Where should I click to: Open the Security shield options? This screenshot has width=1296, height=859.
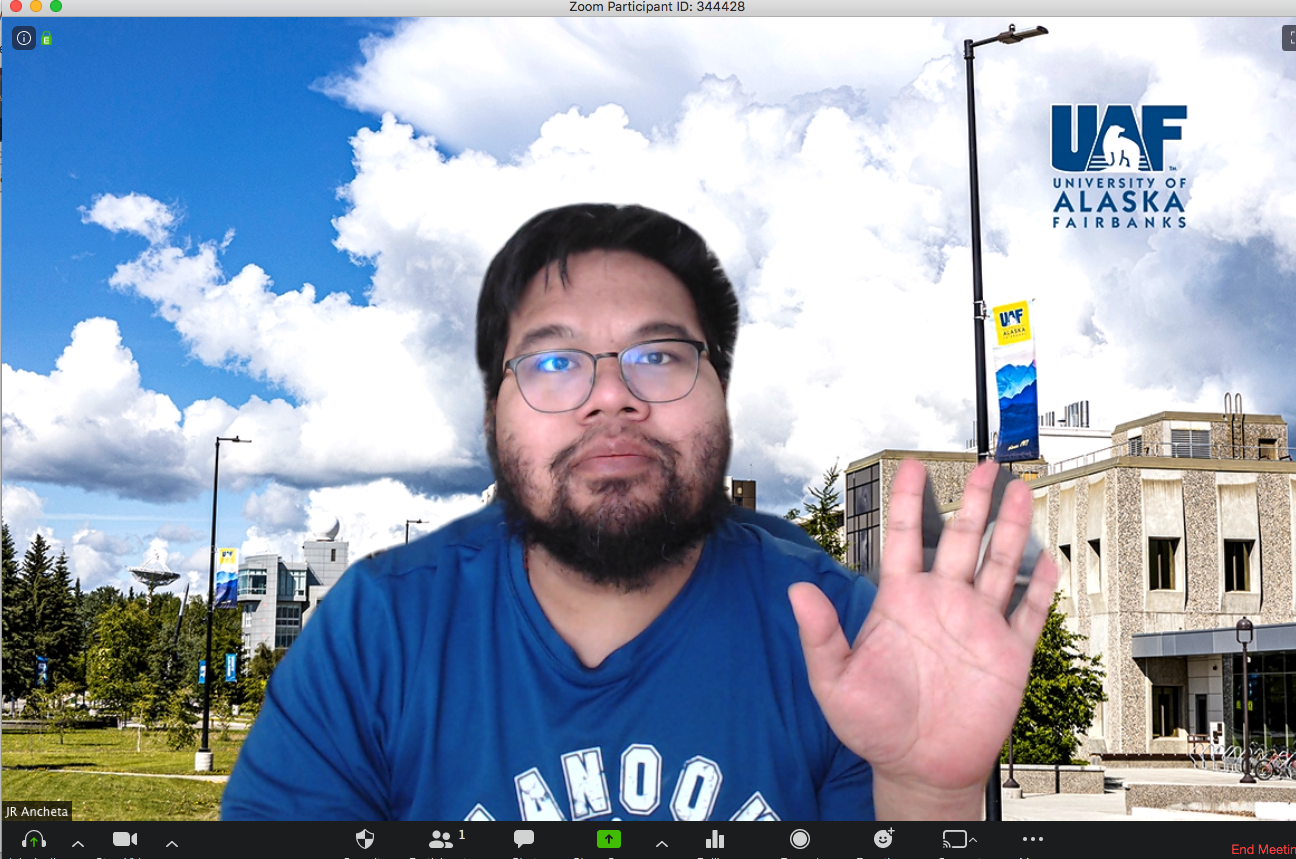pyautogui.click(x=365, y=839)
